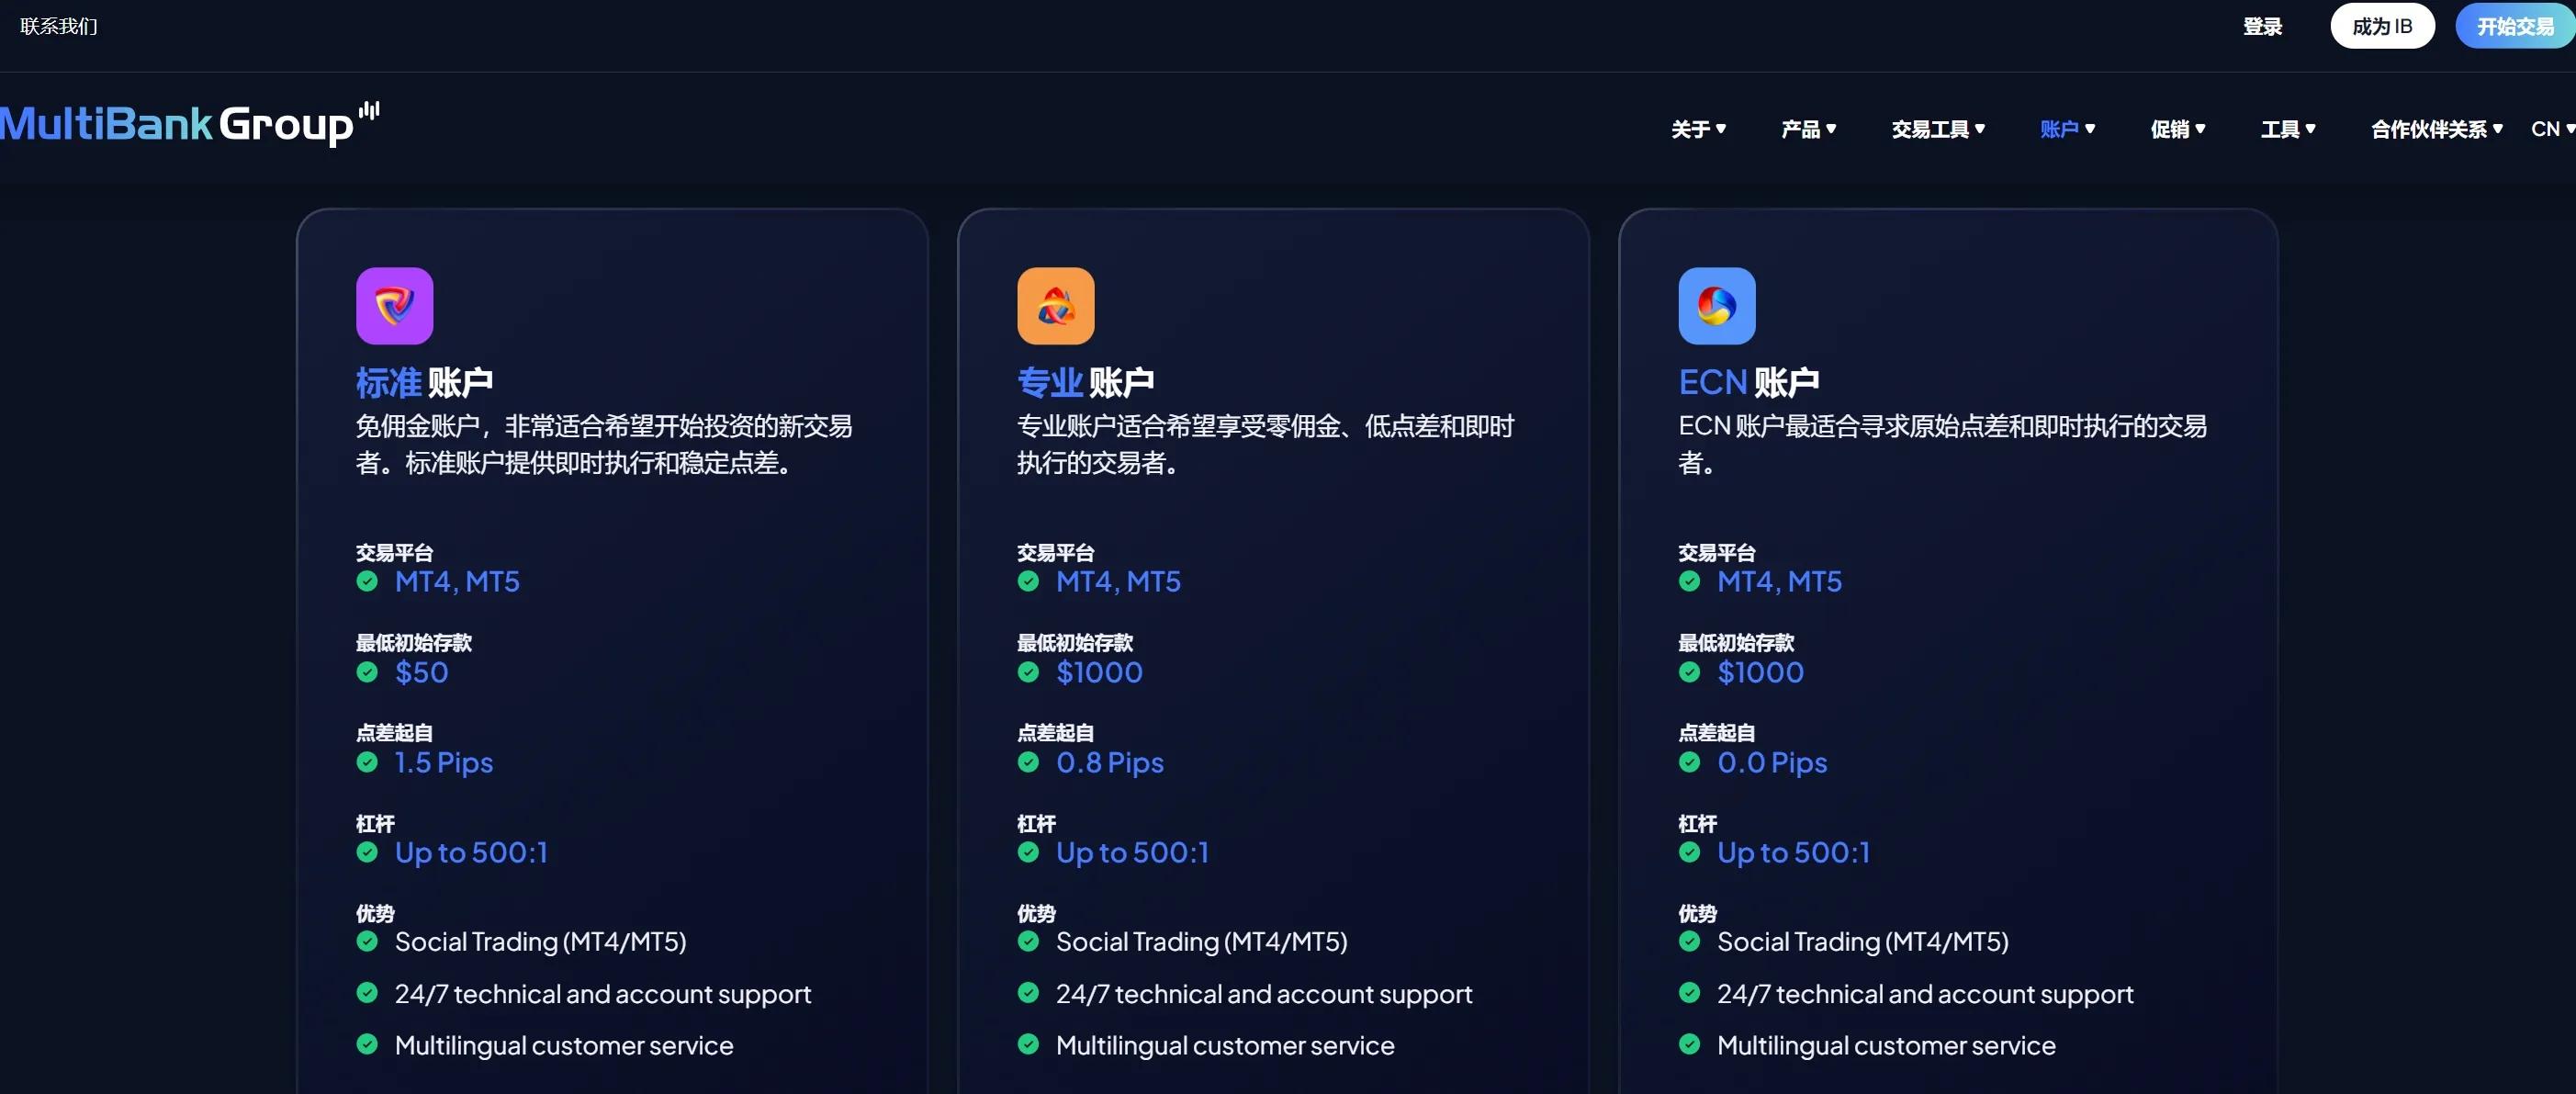The width and height of the screenshot is (2576, 1094).
Task: Click check beside Up to 500:1 in 专业 card
Action: [x=1028, y=852]
